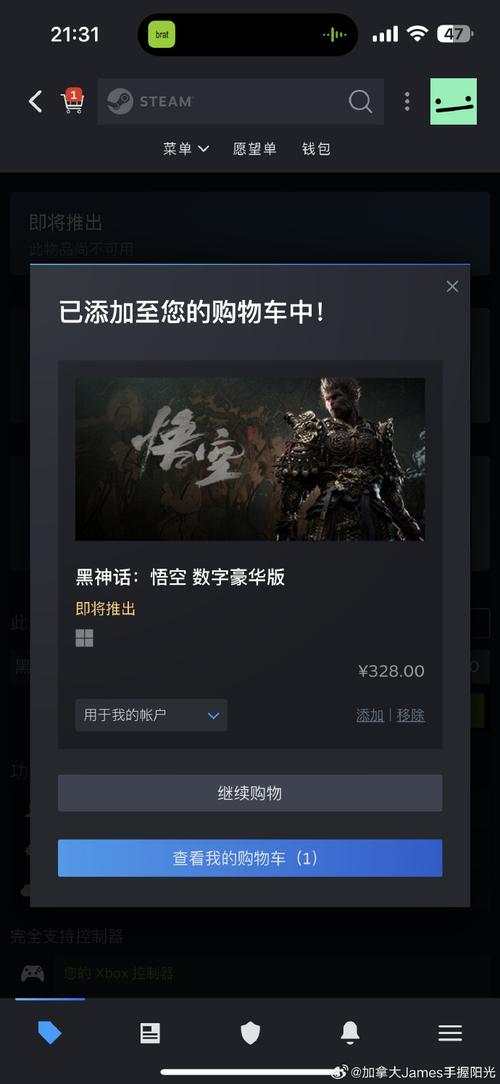Expand the 用于我的帐户 dropdown

point(151,715)
